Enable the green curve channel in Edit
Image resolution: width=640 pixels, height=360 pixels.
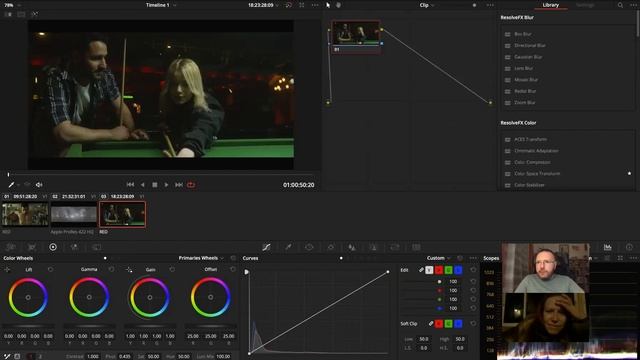point(448,270)
